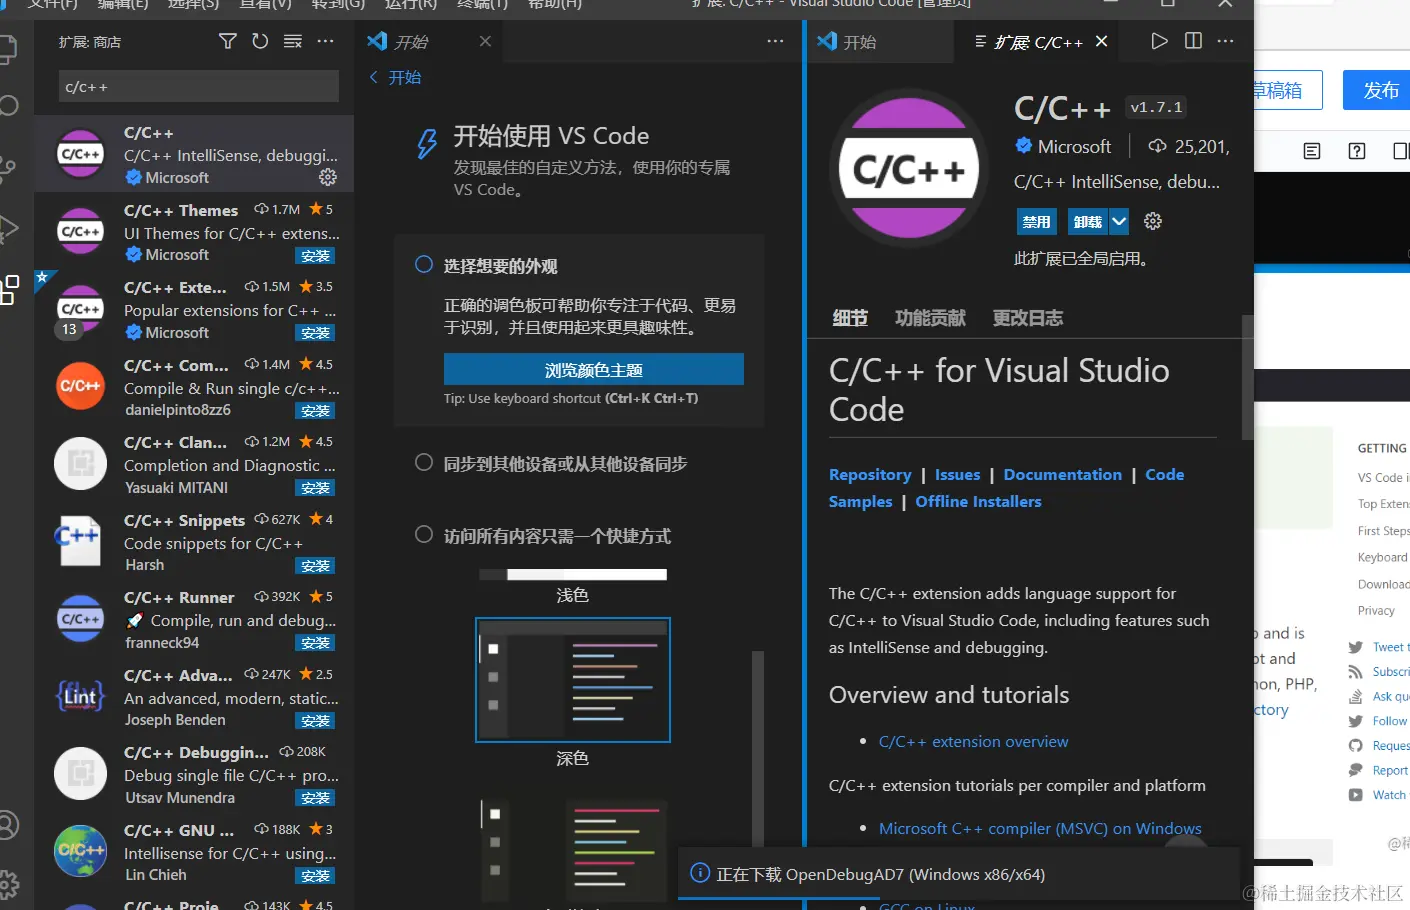Open the Manage gear in the activity bar
This screenshot has height=910, width=1410.
[x=9, y=884]
